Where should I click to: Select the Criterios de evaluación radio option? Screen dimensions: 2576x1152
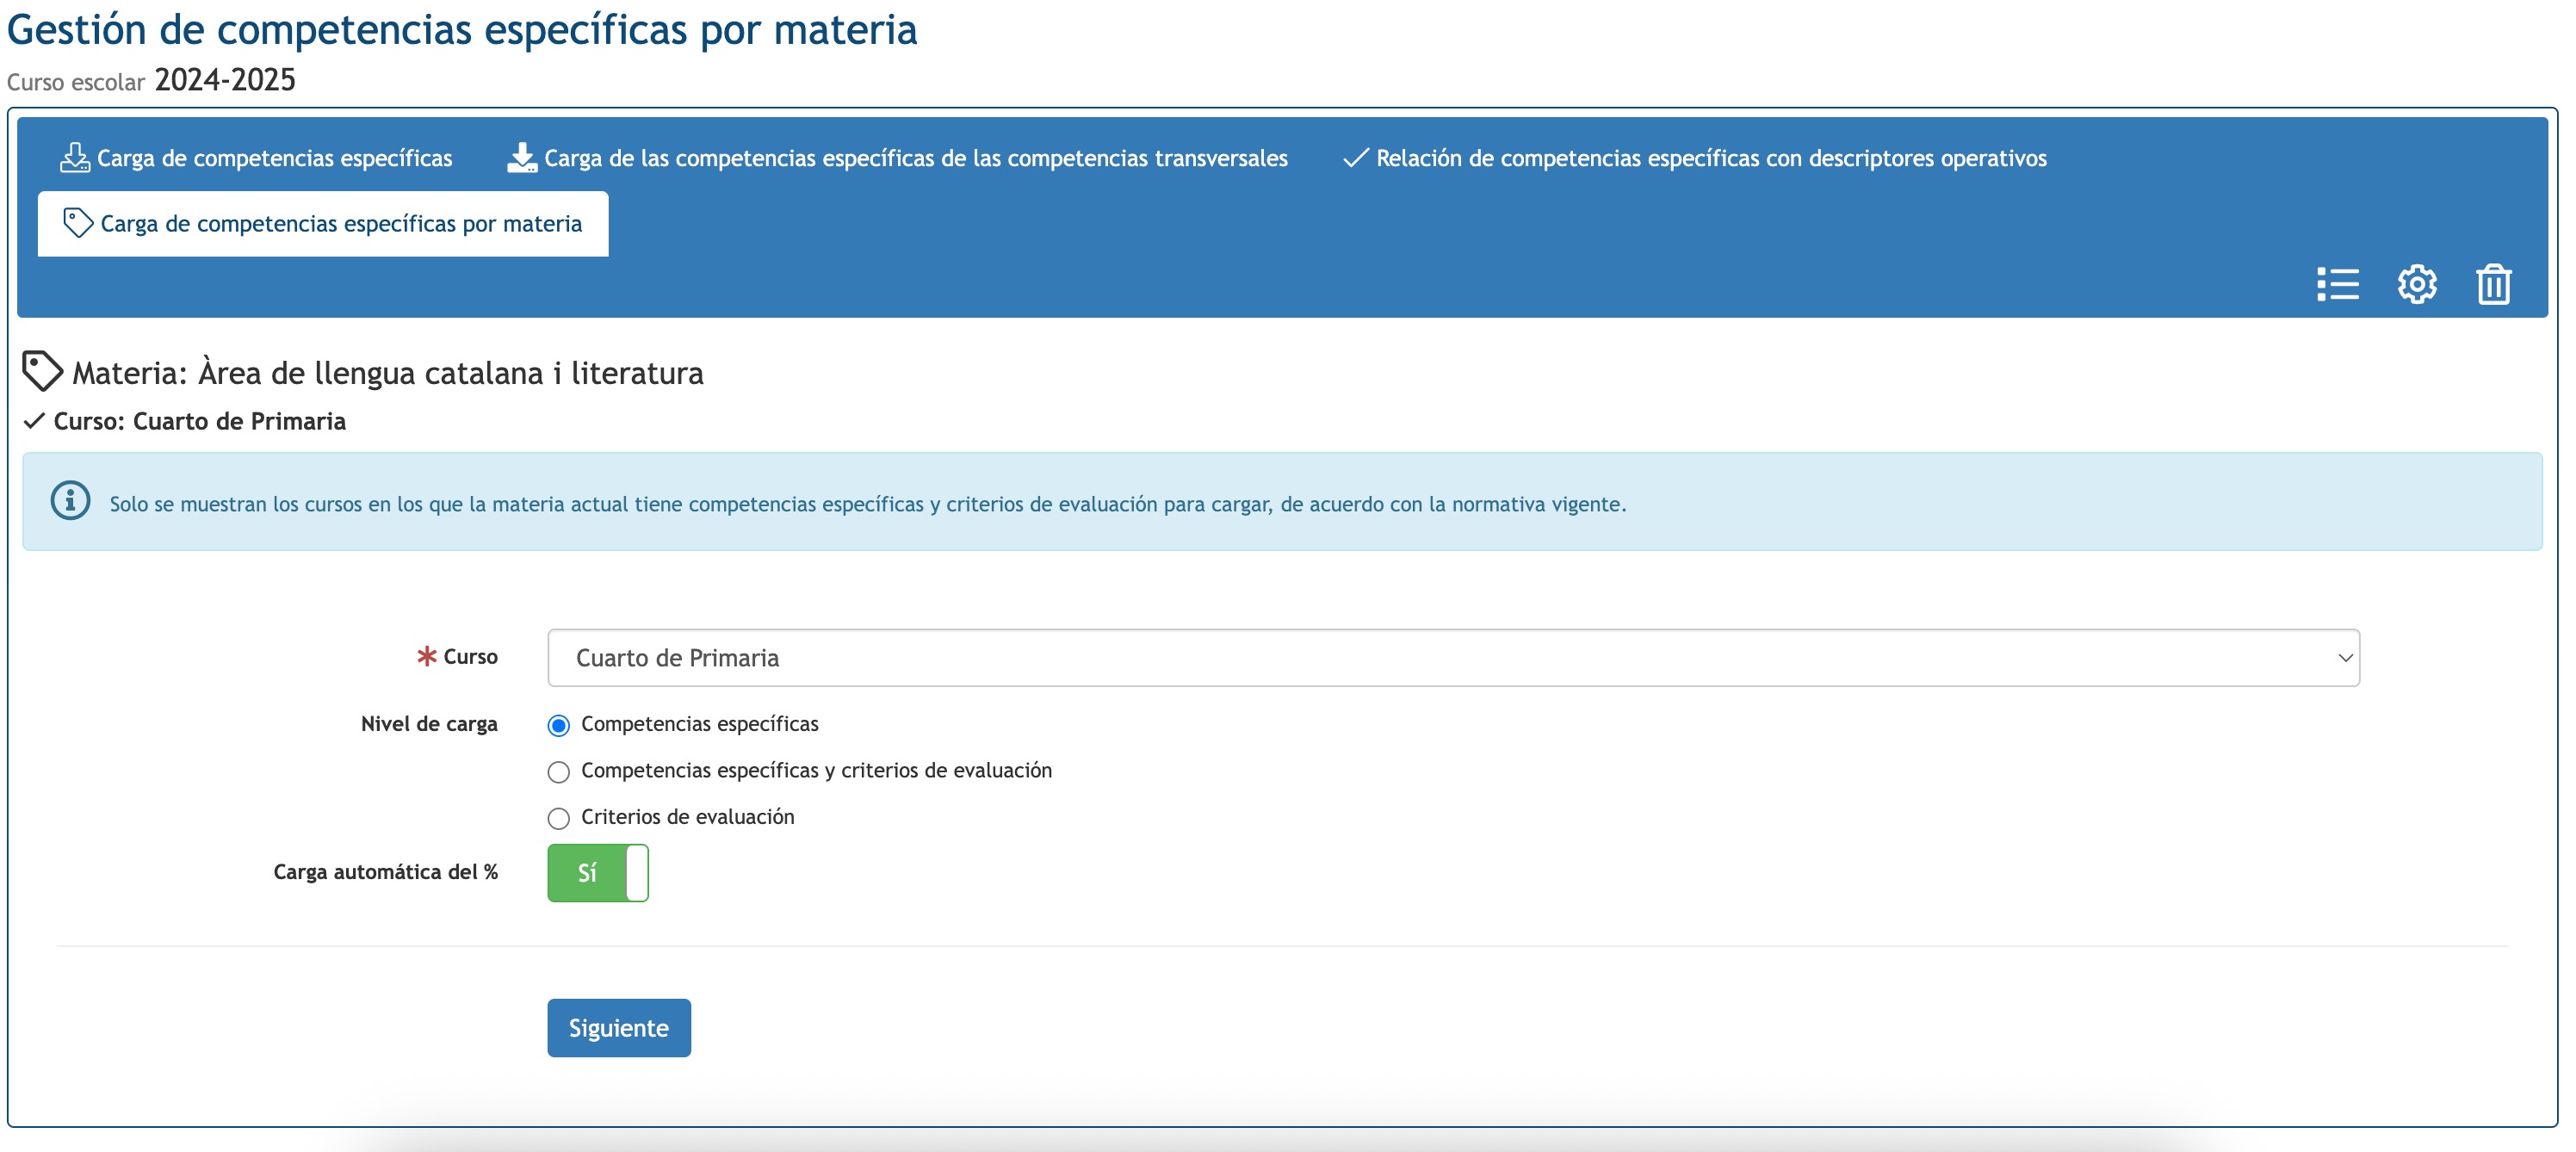coord(559,819)
